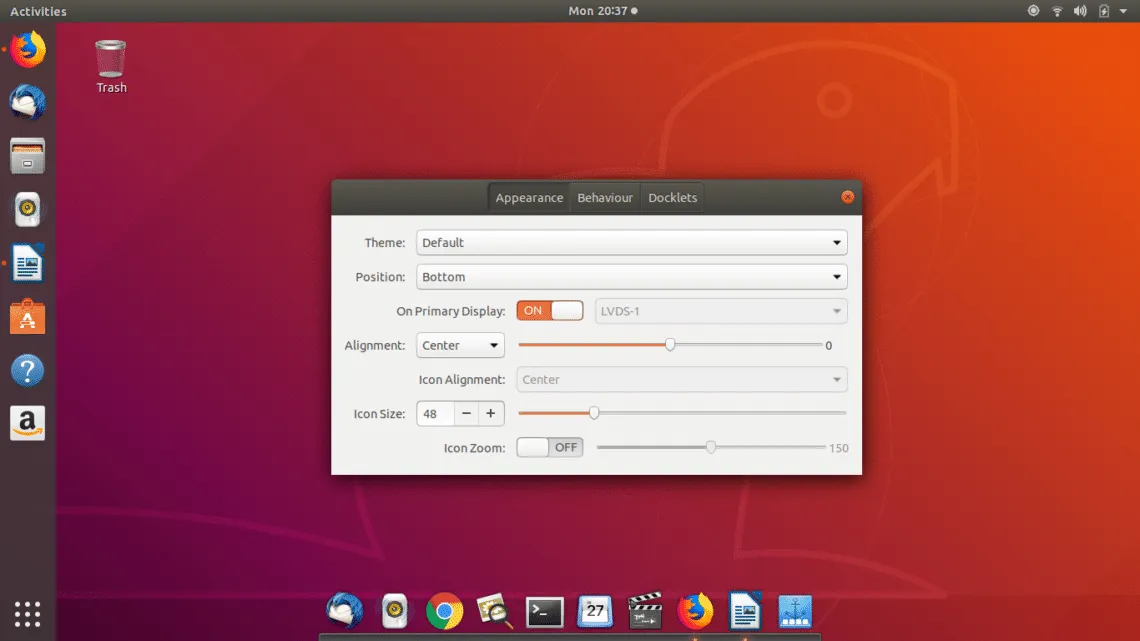Click the Plank anchor icon in dock
The image size is (1140, 641).
coord(795,611)
